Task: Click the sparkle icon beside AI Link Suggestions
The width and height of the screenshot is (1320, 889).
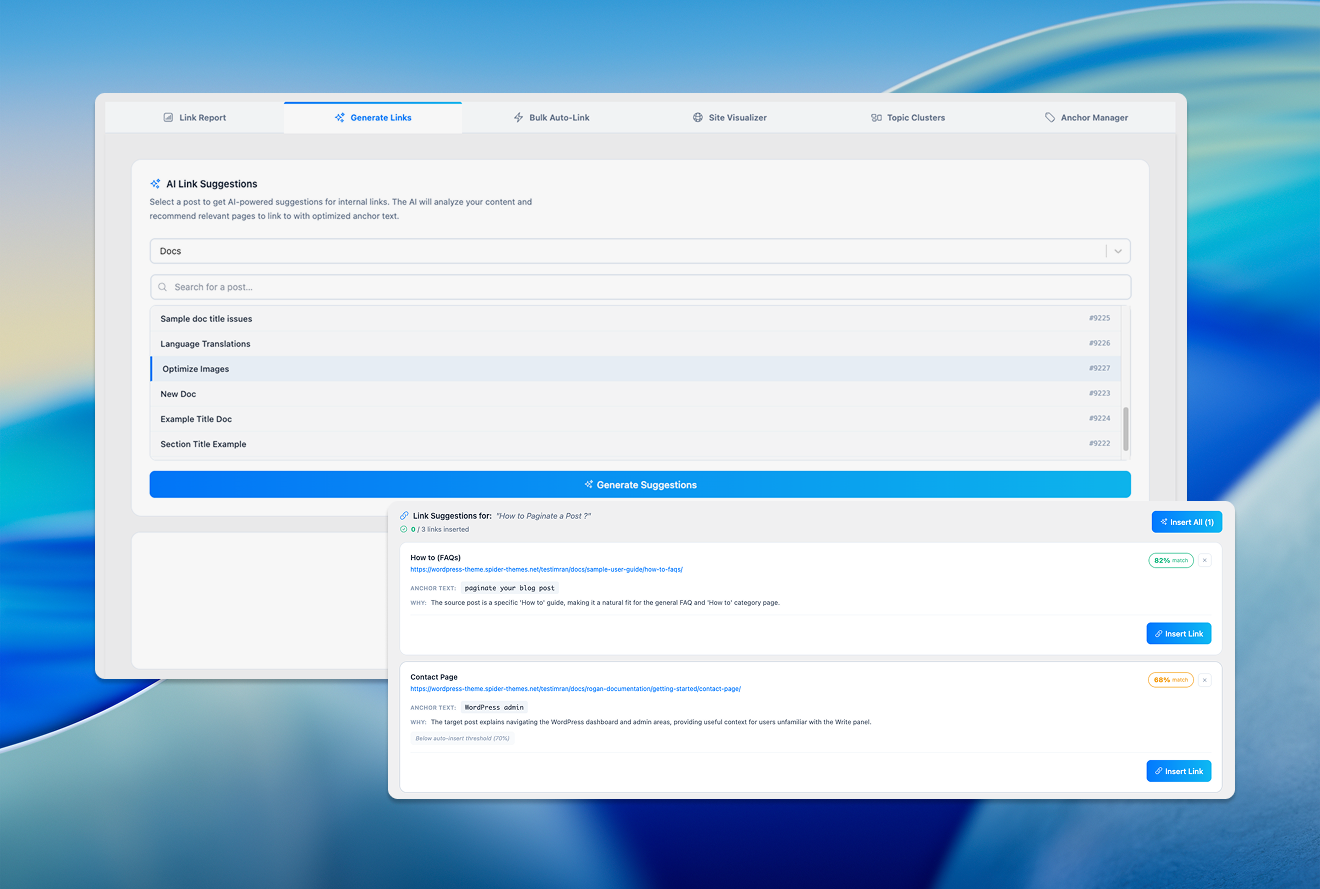Action: tap(155, 184)
